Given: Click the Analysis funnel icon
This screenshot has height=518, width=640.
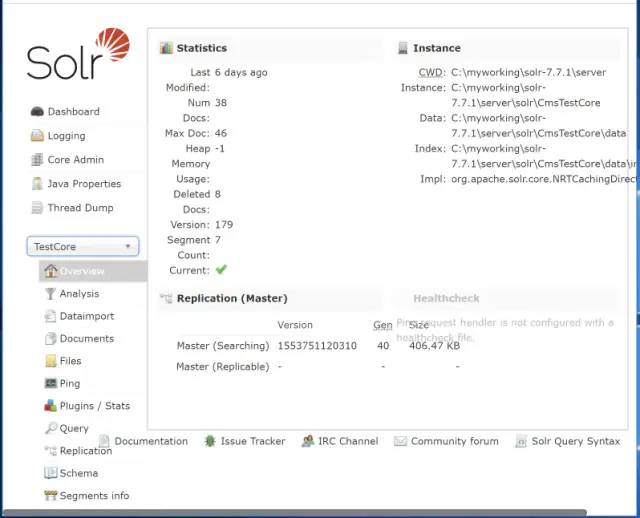Looking at the screenshot, I should 50,293.
